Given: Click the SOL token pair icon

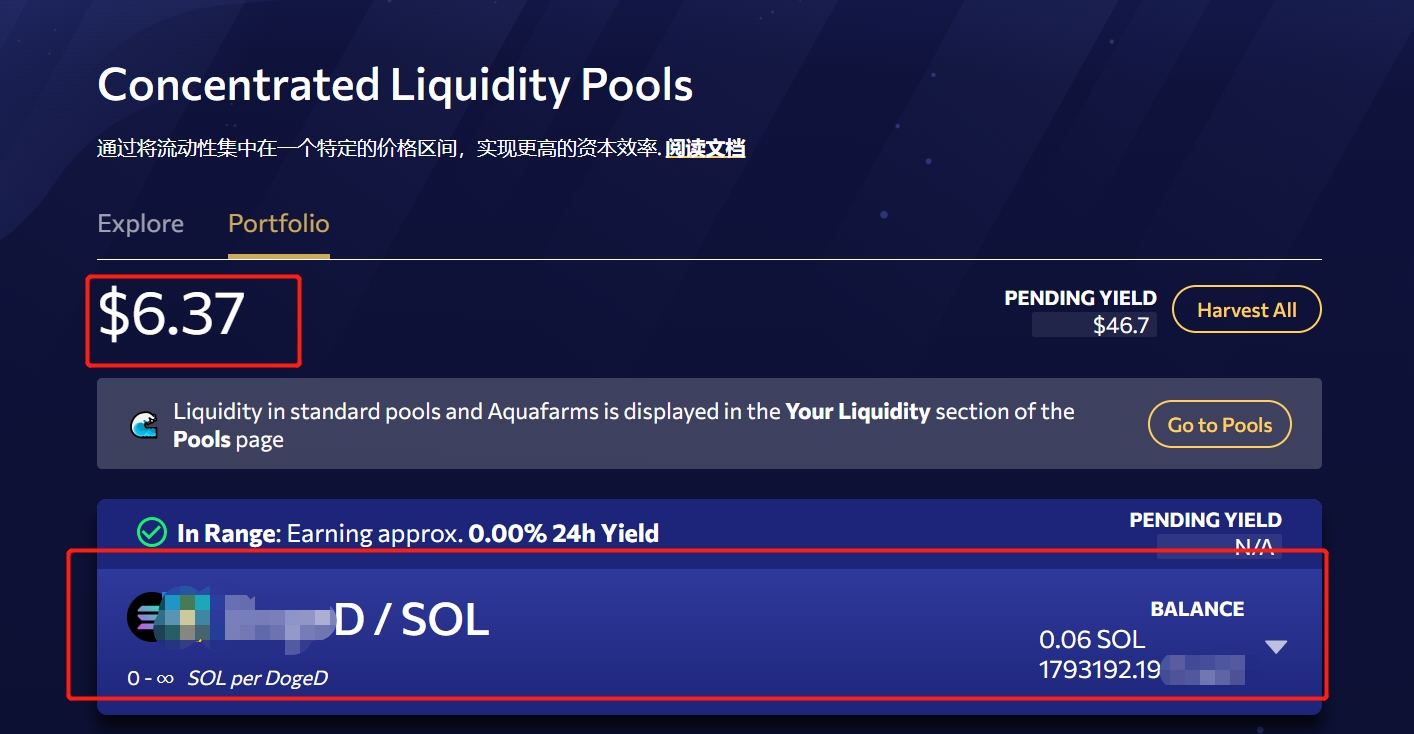Looking at the screenshot, I should click(x=145, y=617).
